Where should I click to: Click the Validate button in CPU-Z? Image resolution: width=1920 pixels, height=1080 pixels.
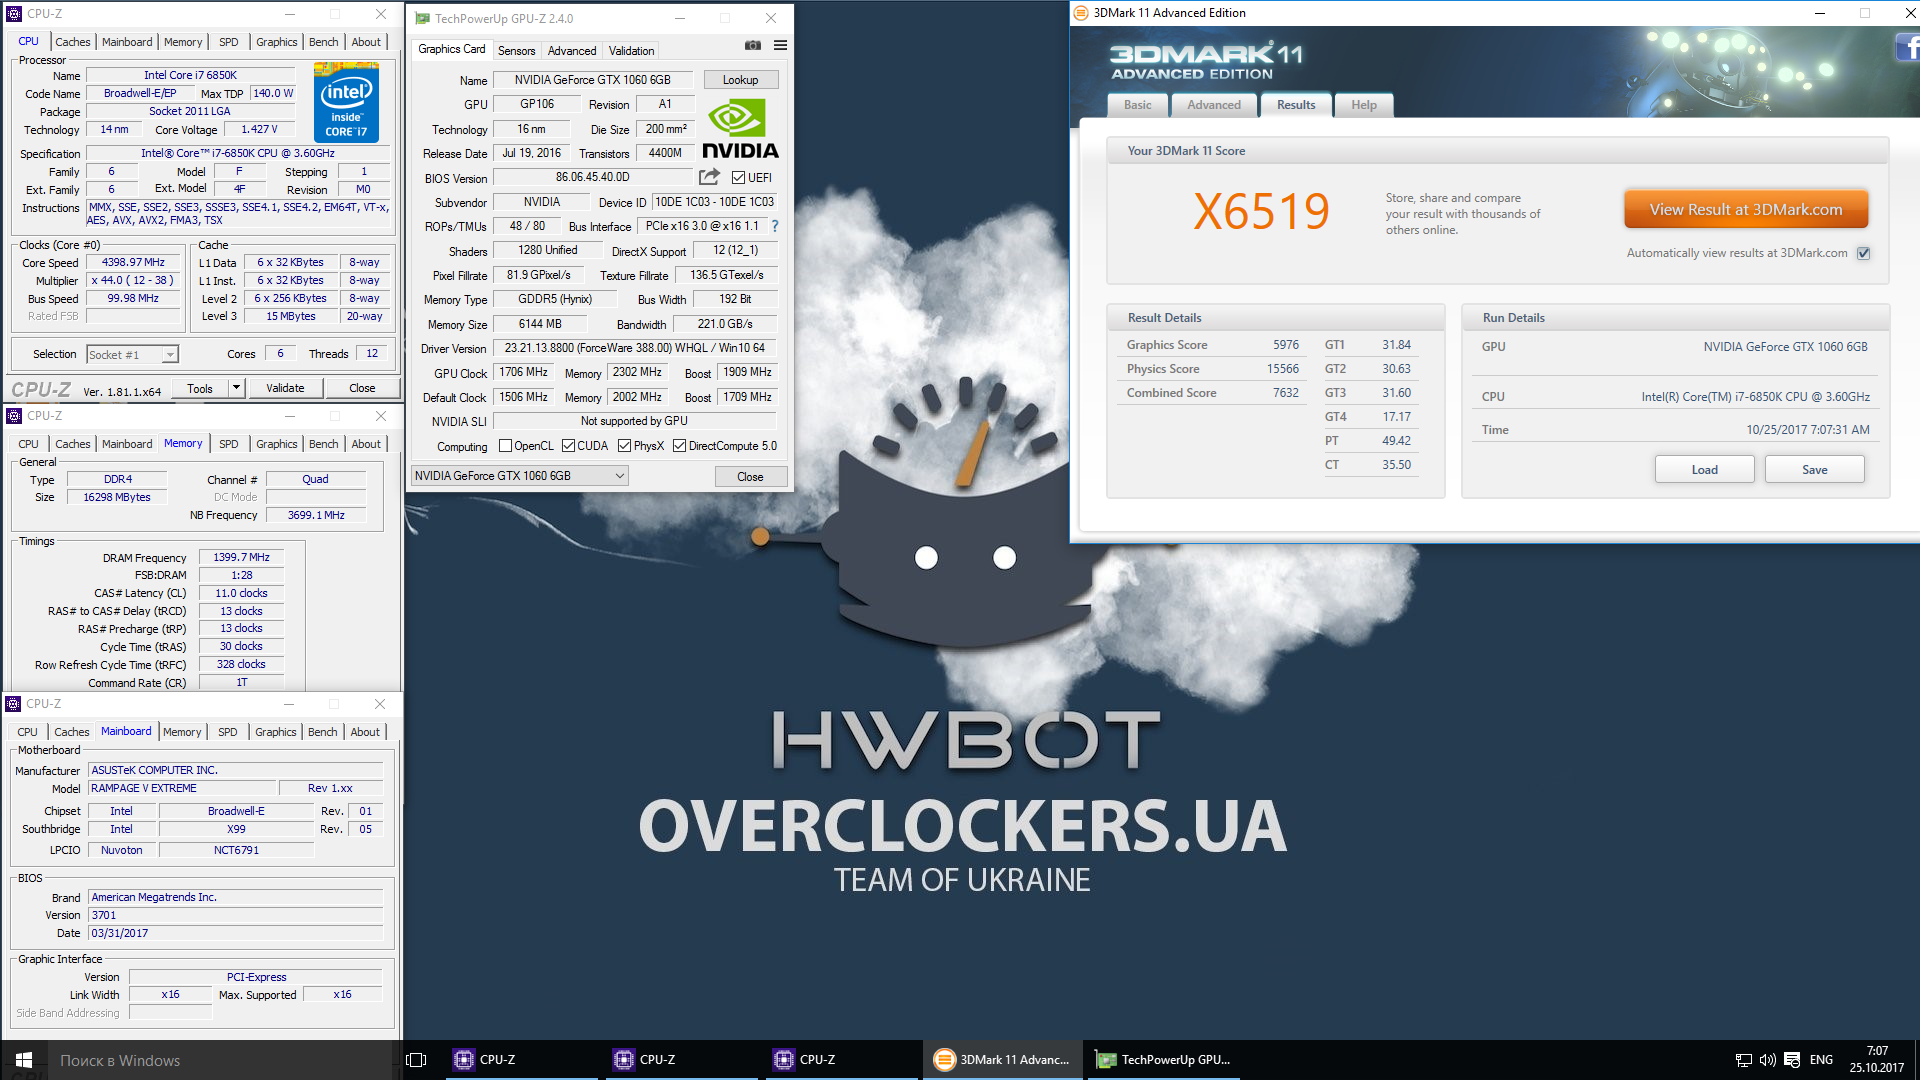pos(285,388)
